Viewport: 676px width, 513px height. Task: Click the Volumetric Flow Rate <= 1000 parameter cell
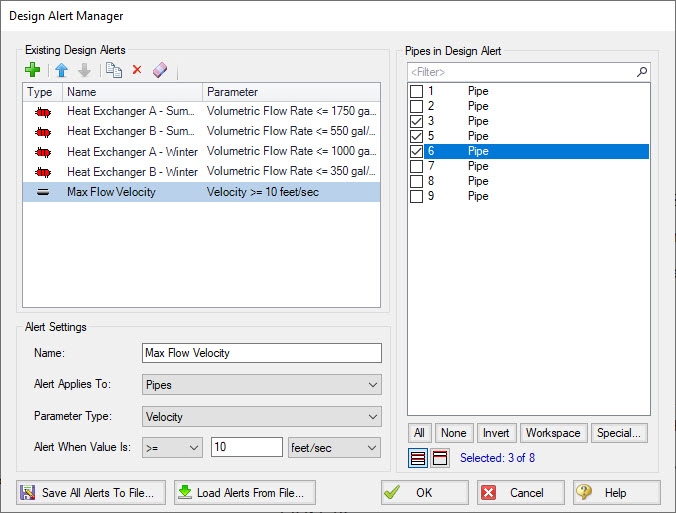[291, 151]
